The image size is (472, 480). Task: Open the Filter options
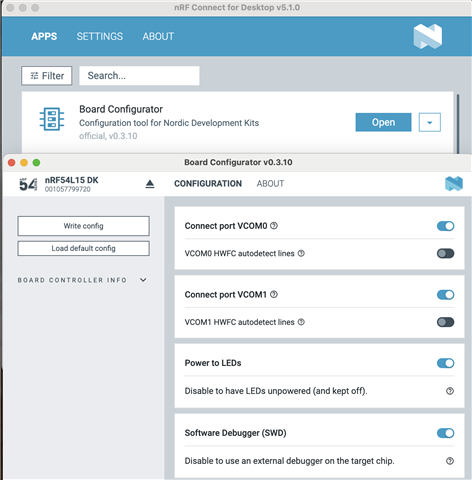point(47,76)
